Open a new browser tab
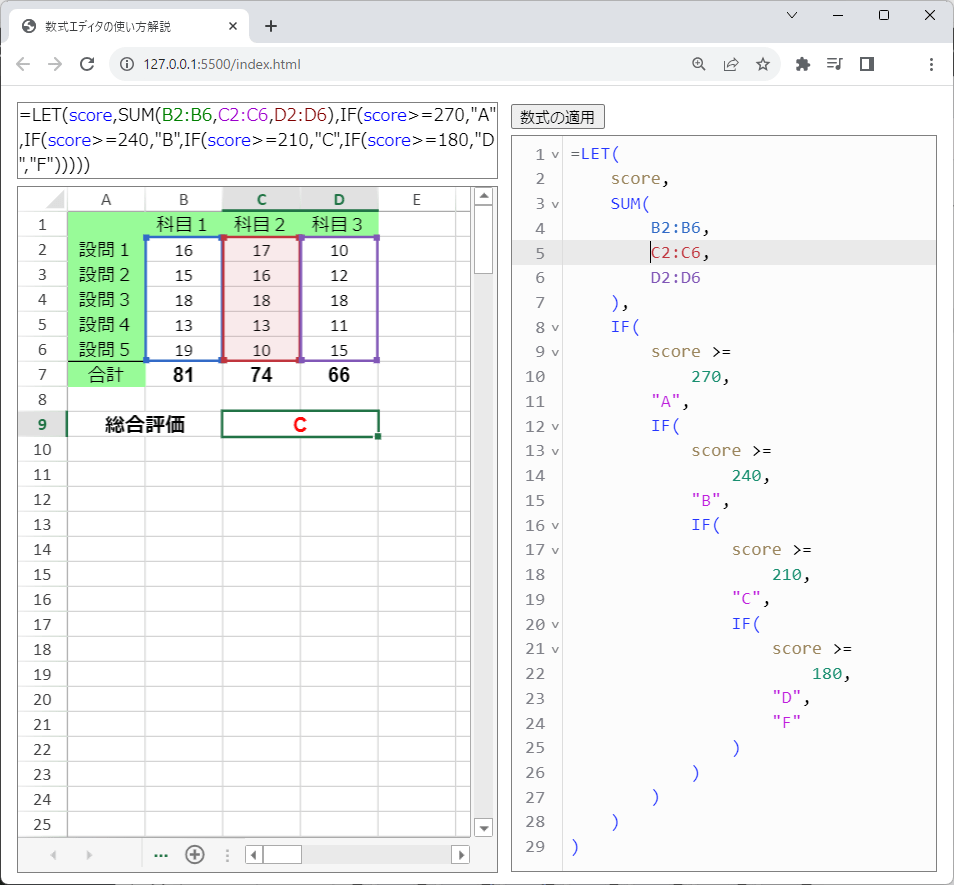Viewport: 954px width, 885px height. tap(270, 26)
